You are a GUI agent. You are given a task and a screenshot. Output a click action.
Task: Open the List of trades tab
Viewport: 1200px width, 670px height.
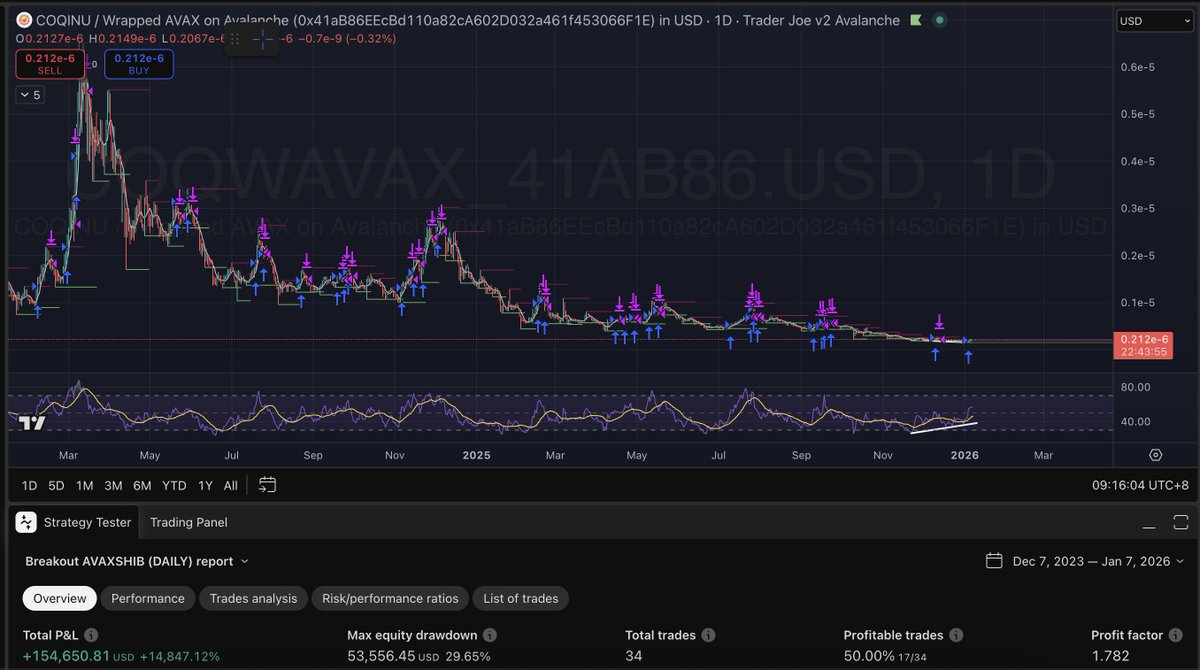point(521,598)
